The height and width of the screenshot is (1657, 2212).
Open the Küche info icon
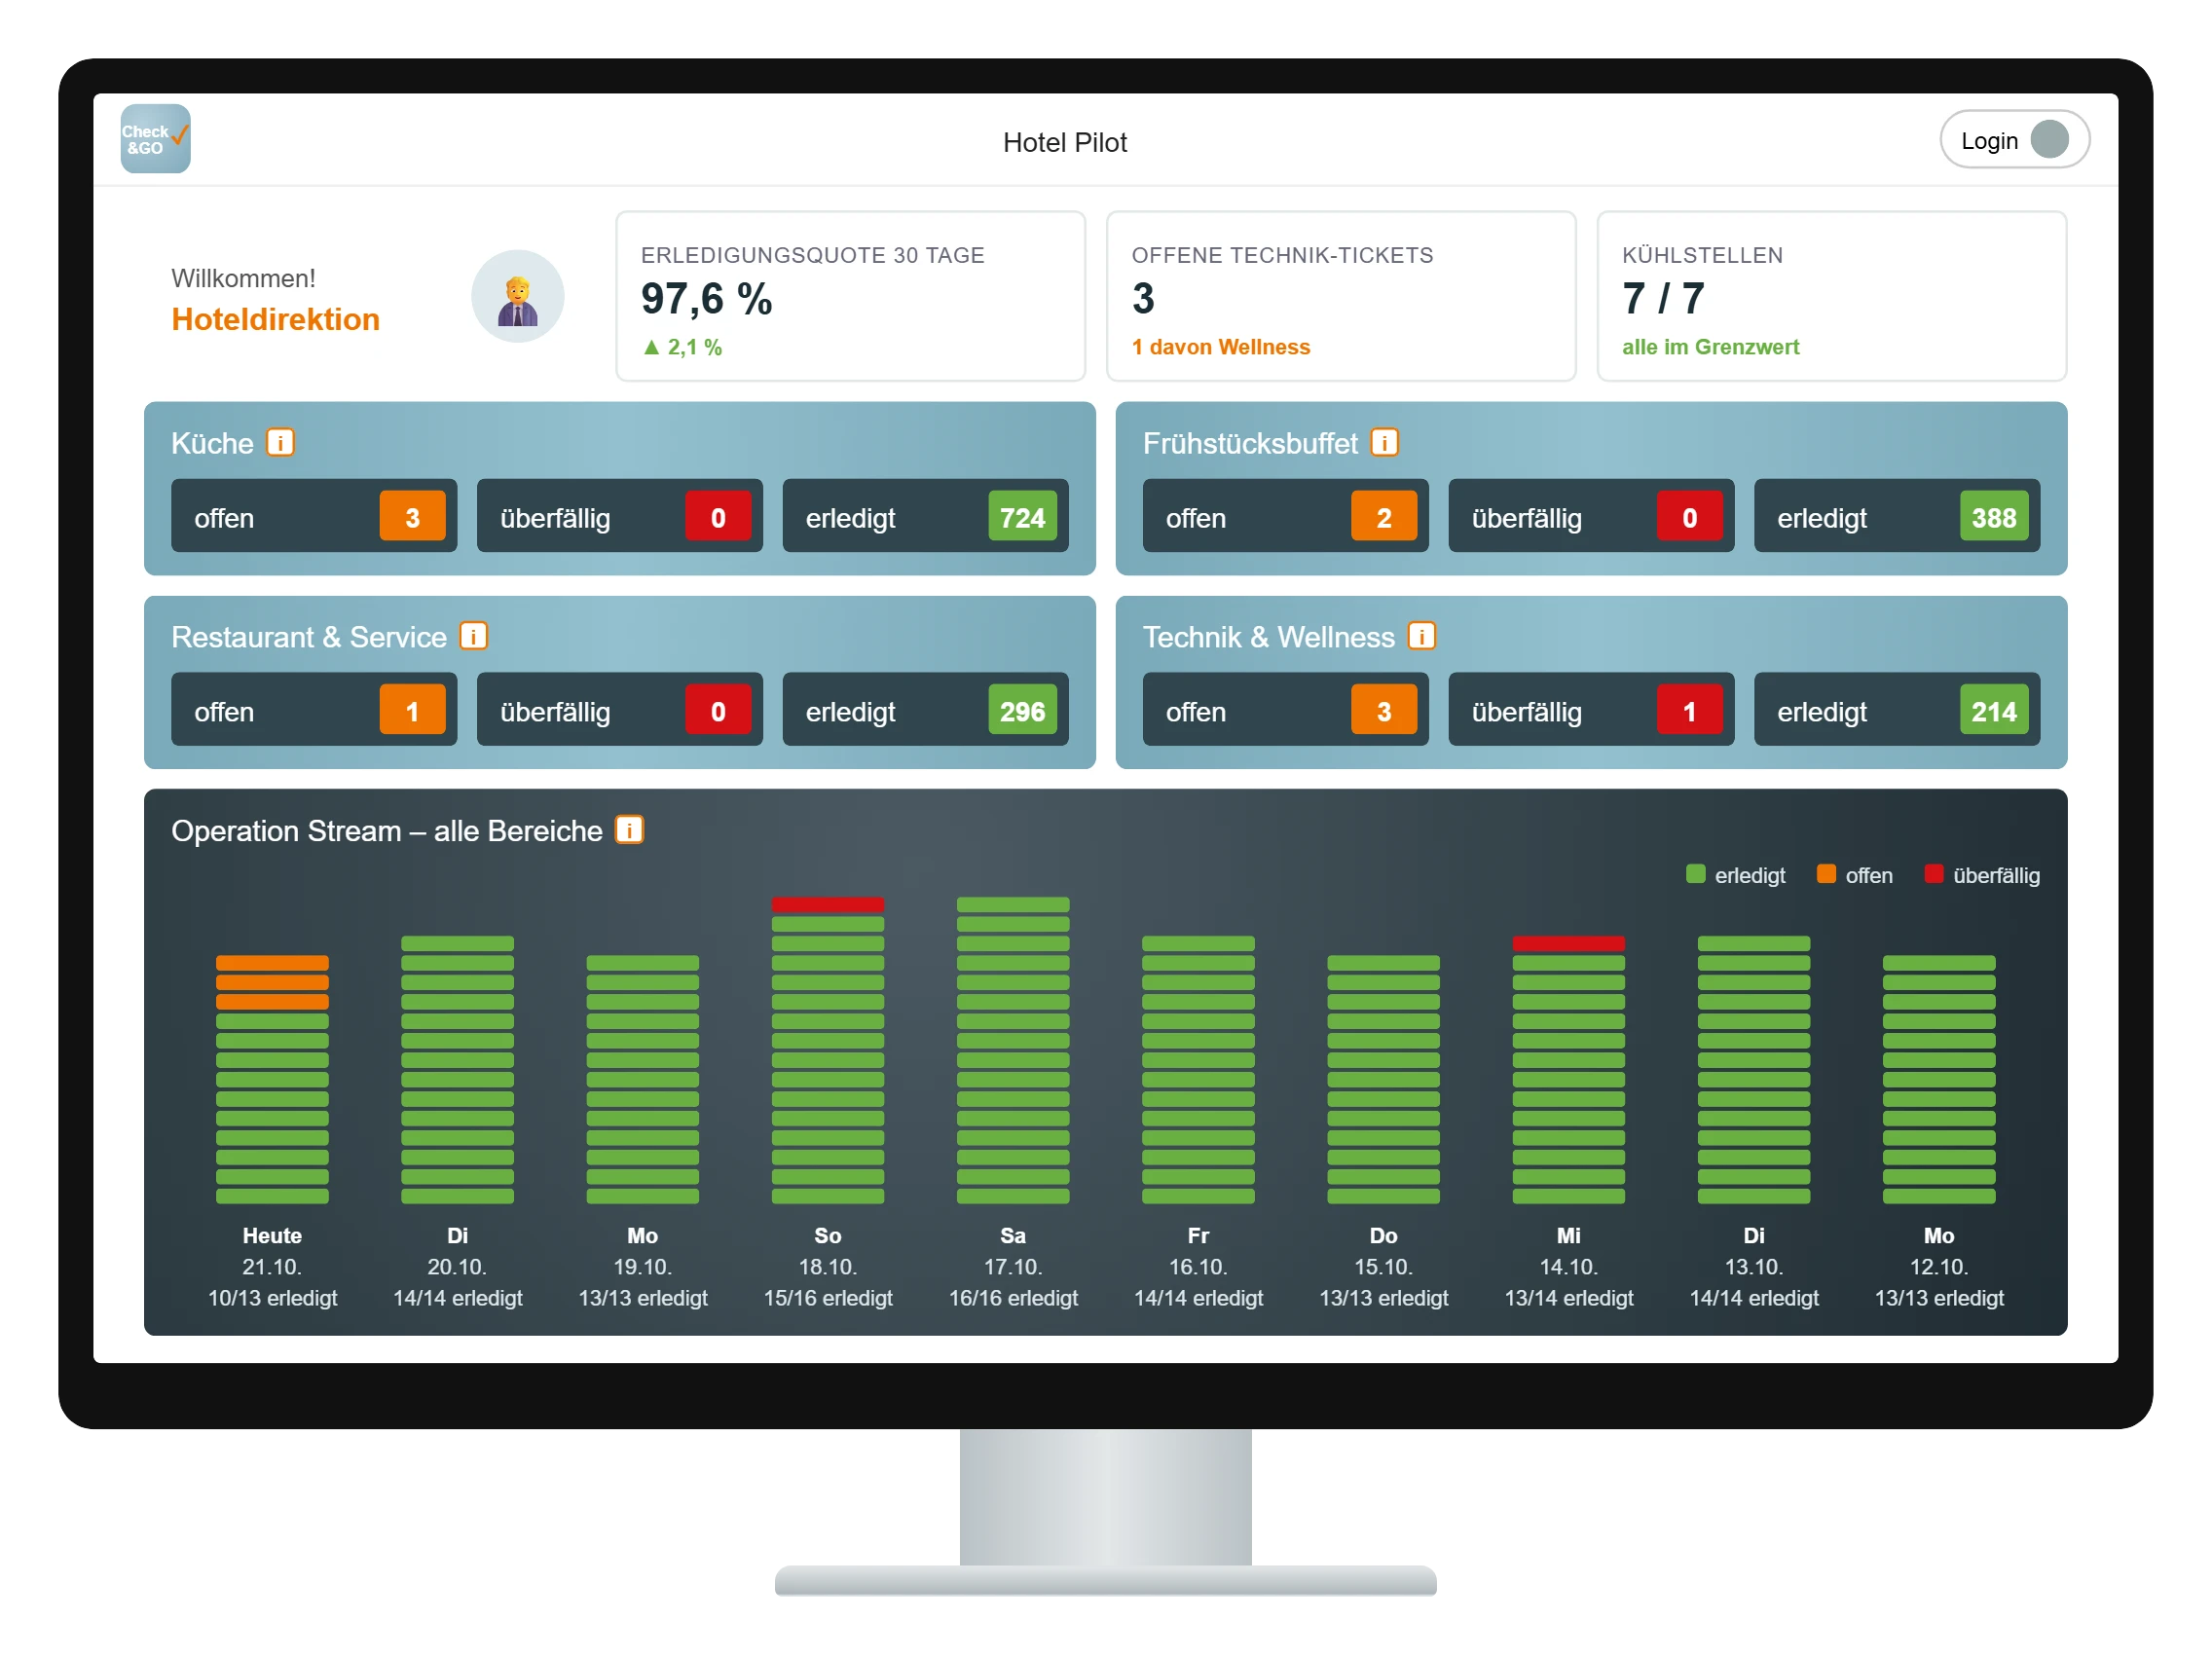tap(280, 442)
